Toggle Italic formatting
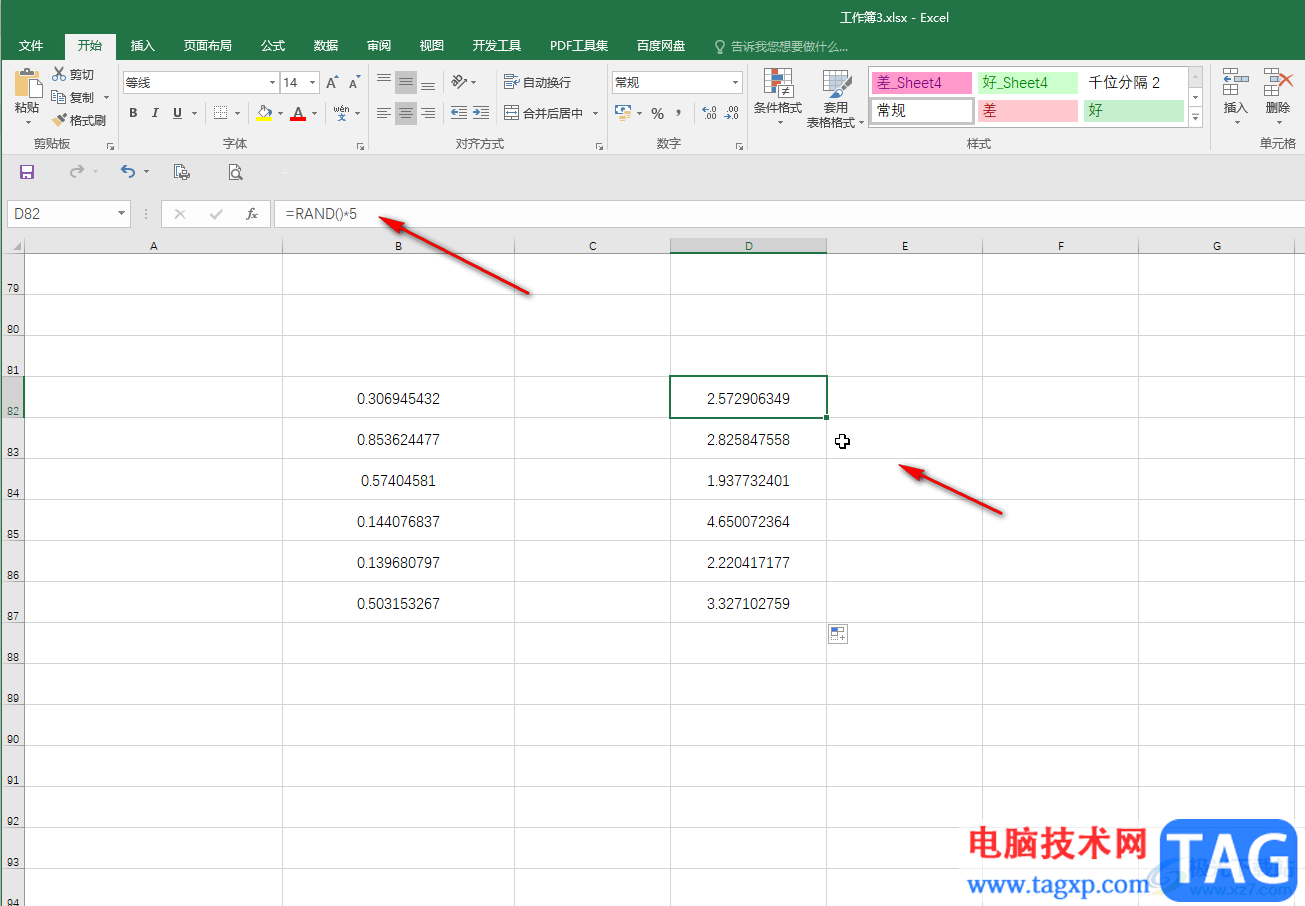The width and height of the screenshot is (1305, 906). click(x=156, y=113)
